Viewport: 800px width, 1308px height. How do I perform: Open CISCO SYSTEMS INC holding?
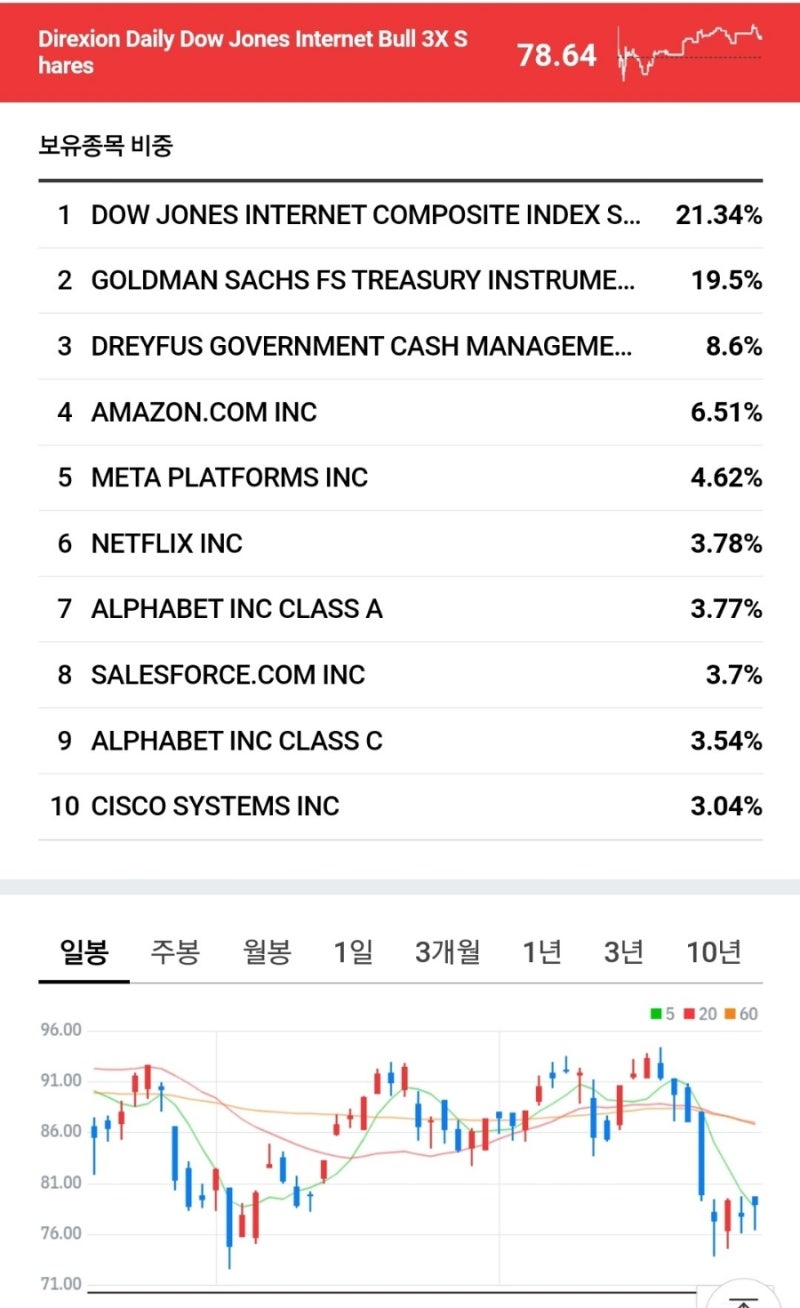point(215,806)
